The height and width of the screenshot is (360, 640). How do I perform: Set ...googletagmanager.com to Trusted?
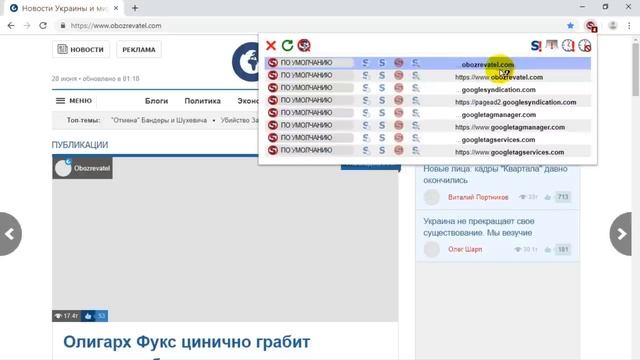point(382,113)
